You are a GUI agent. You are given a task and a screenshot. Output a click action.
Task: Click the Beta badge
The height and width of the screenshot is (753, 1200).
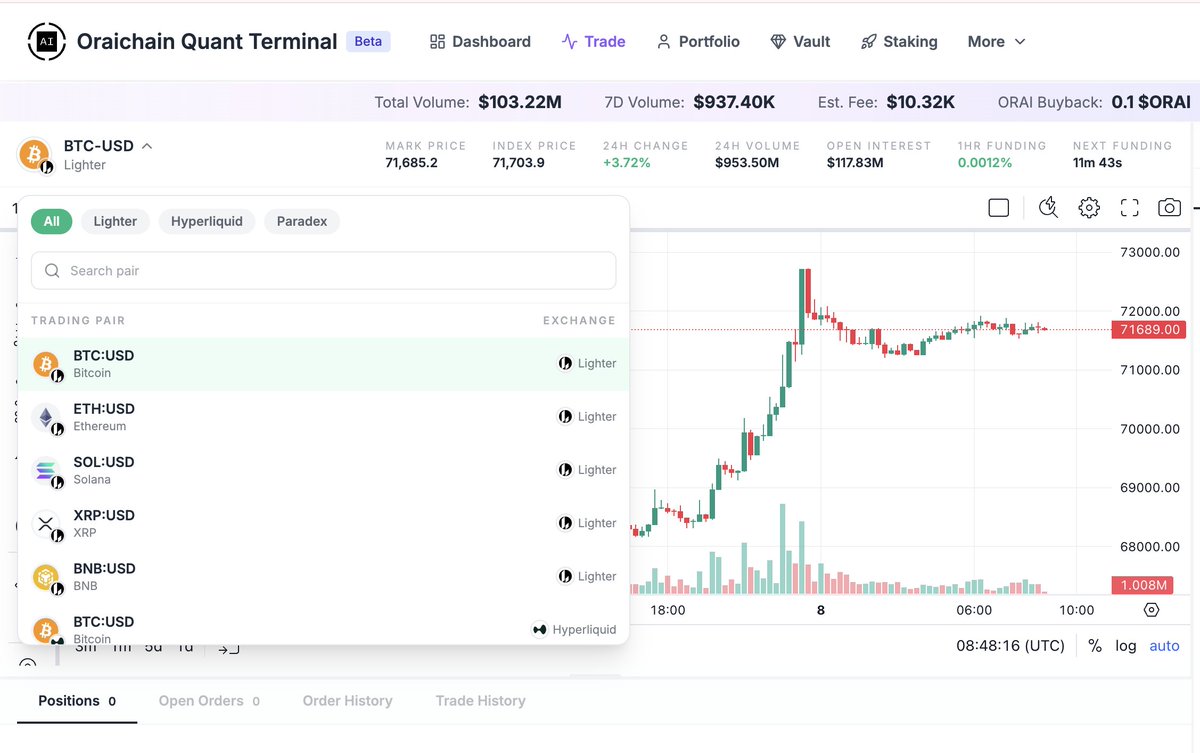368,41
